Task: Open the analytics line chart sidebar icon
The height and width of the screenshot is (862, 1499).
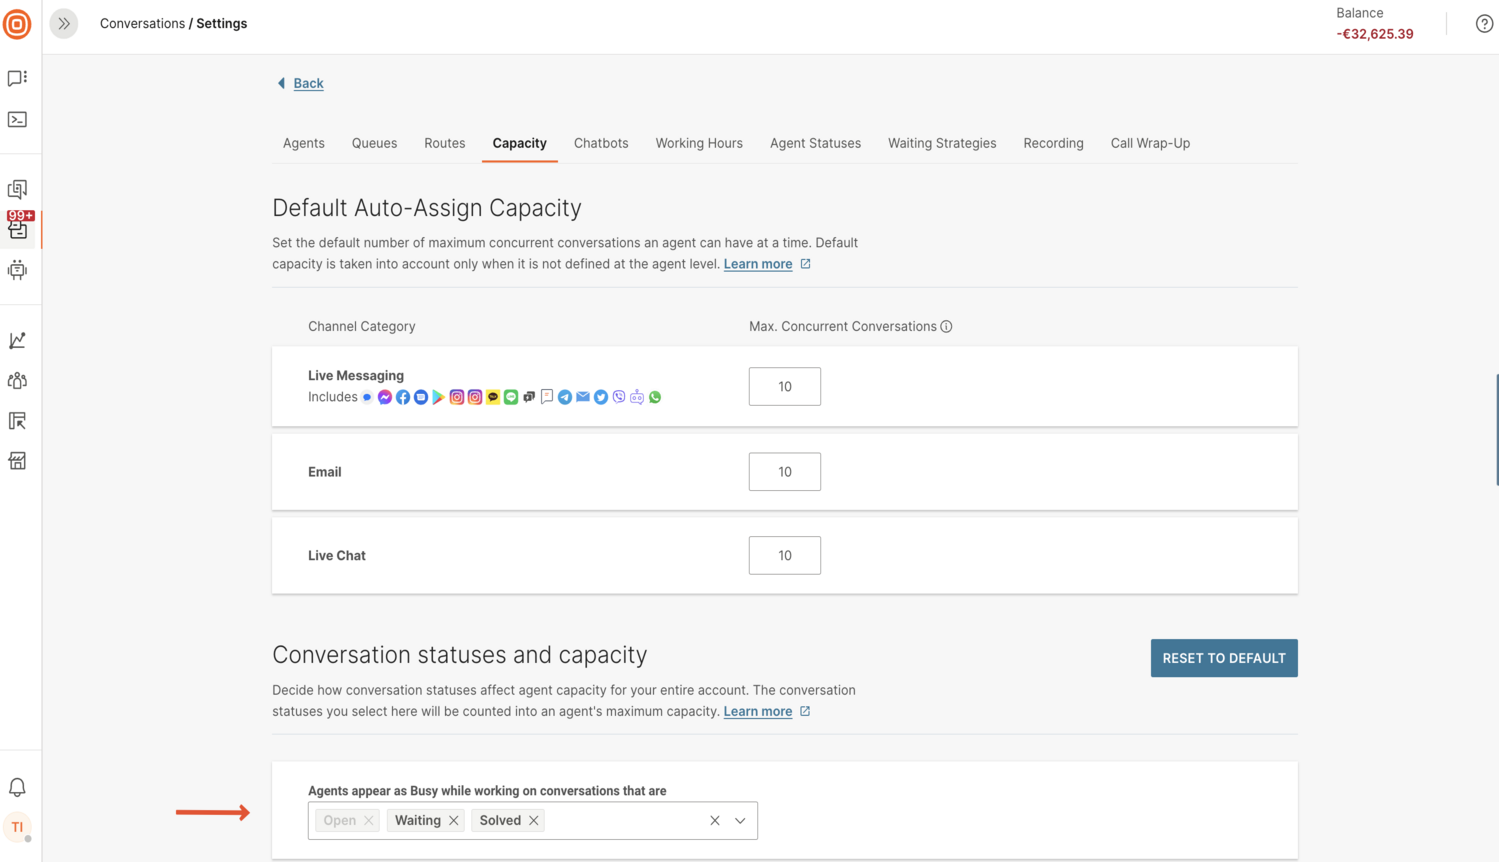Action: (x=17, y=341)
